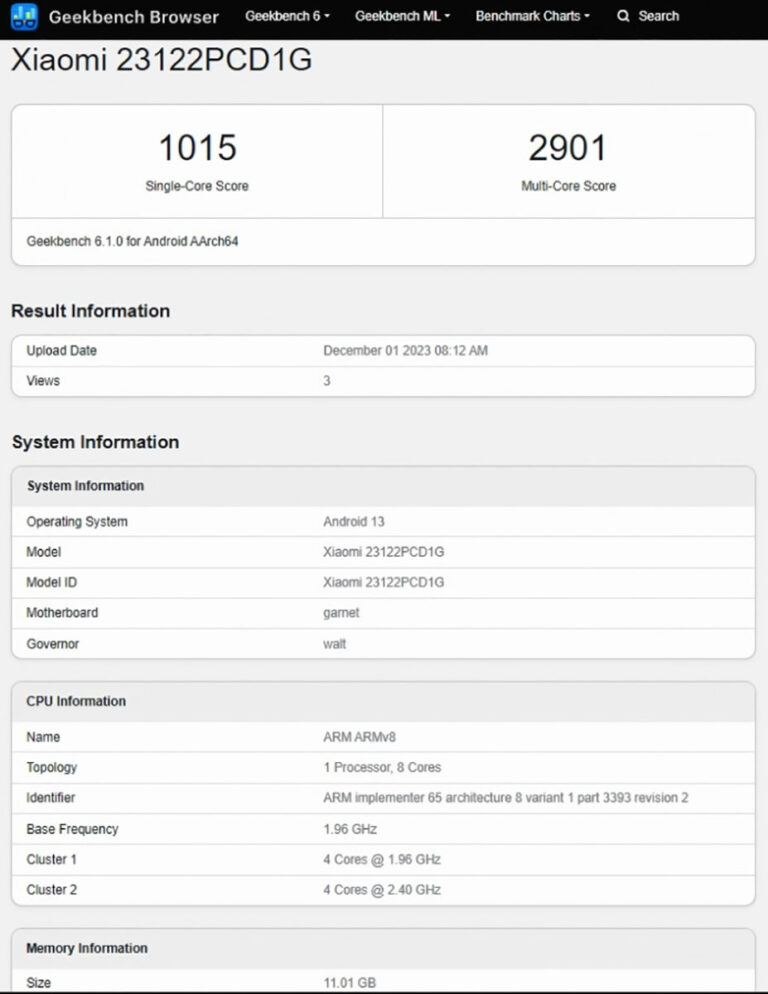Click the System Information table header
Screen dimensions: 768x994
85,486
